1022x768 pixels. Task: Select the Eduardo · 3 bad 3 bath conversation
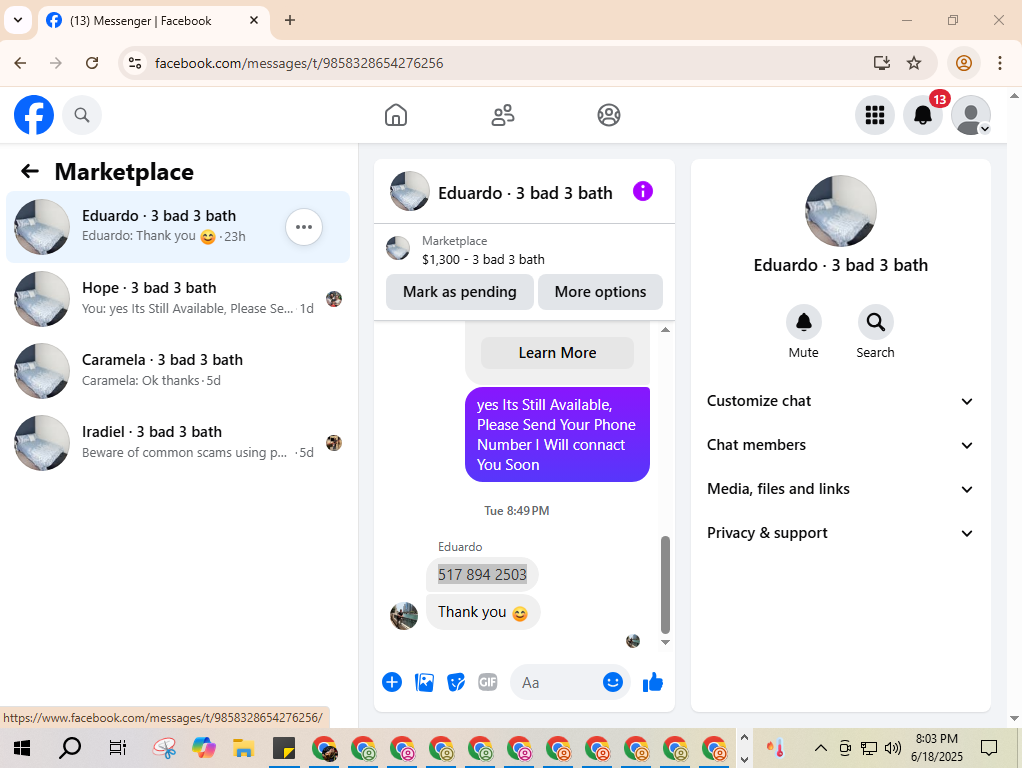[178, 227]
